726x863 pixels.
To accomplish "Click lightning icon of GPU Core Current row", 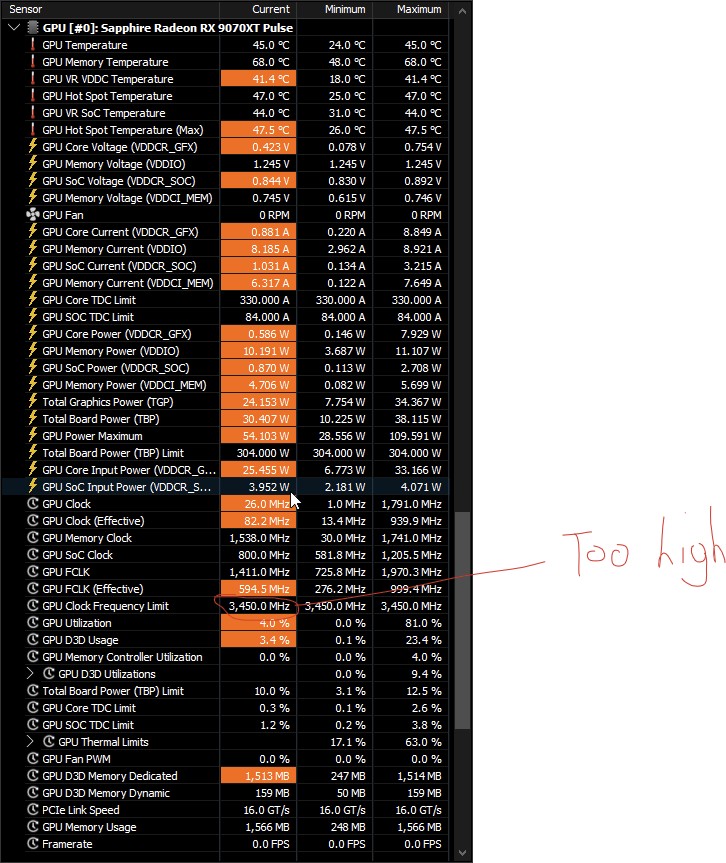I will pyautogui.click(x=33, y=232).
